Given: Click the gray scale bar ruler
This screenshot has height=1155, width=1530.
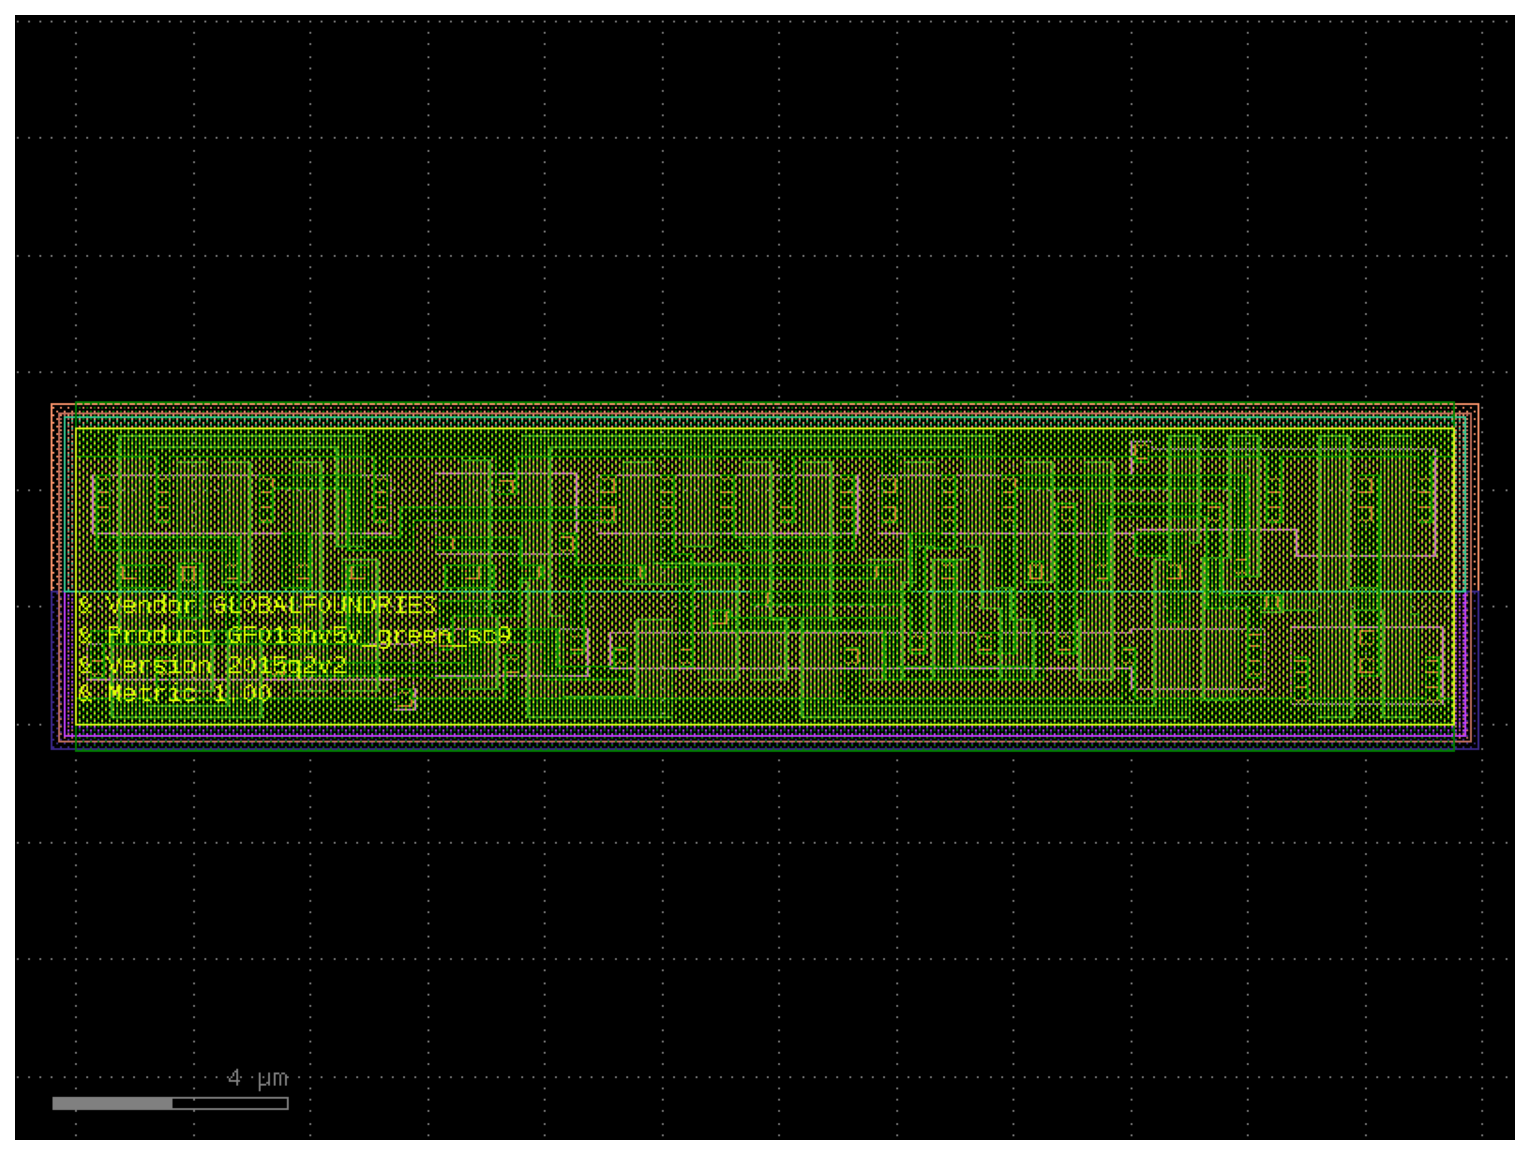Looking at the screenshot, I should (x=170, y=1103).
